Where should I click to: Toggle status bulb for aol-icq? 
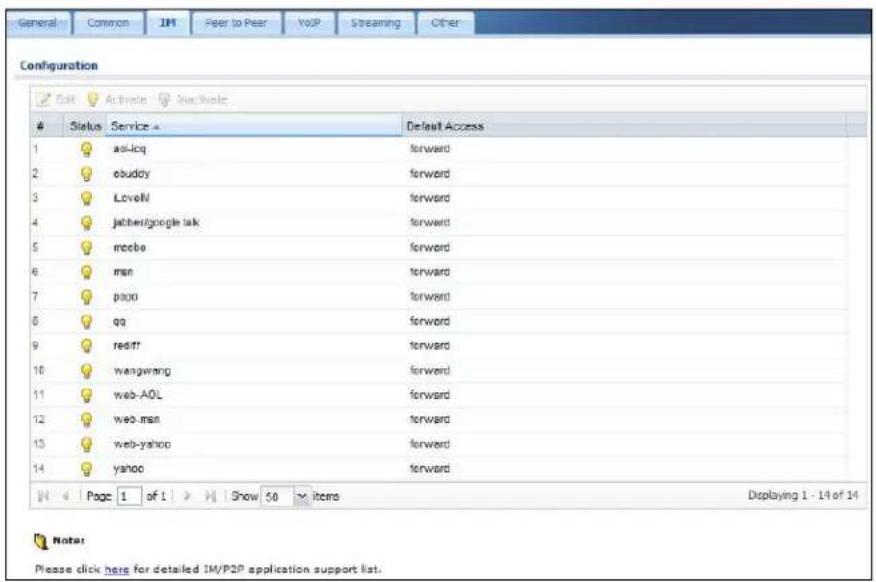click(x=87, y=149)
